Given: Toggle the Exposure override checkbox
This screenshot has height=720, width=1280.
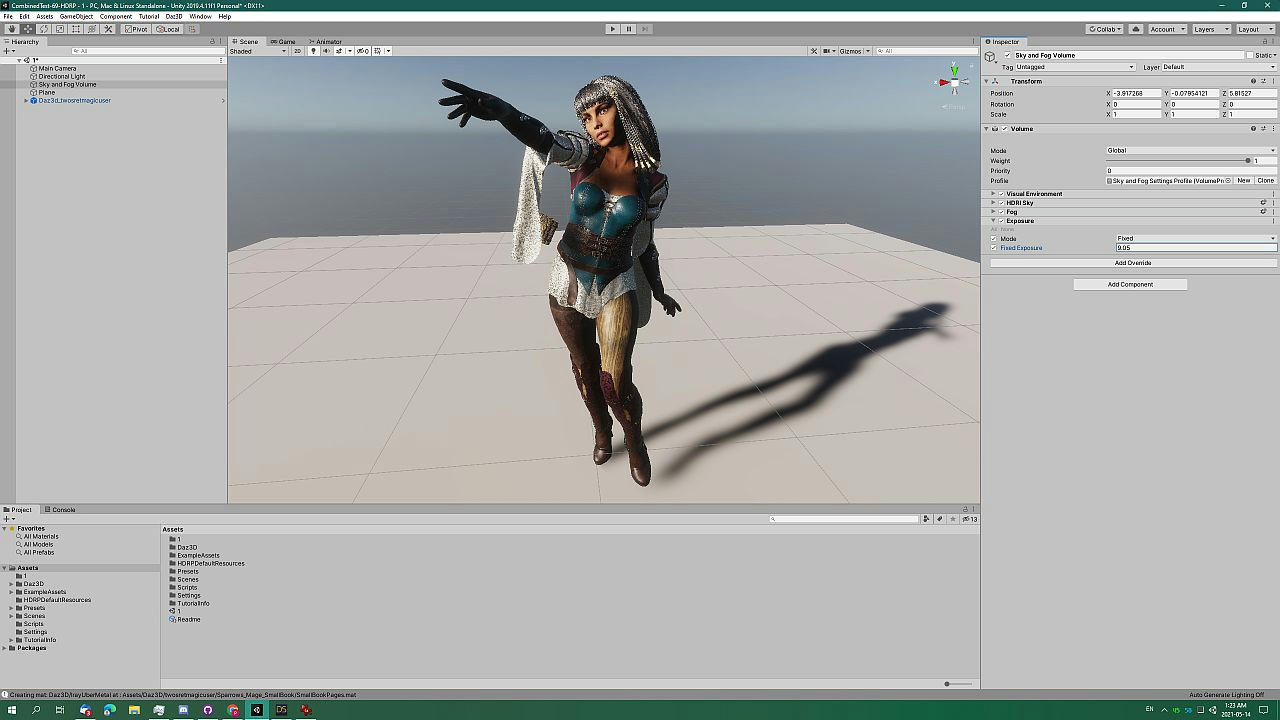Looking at the screenshot, I should 1001,221.
